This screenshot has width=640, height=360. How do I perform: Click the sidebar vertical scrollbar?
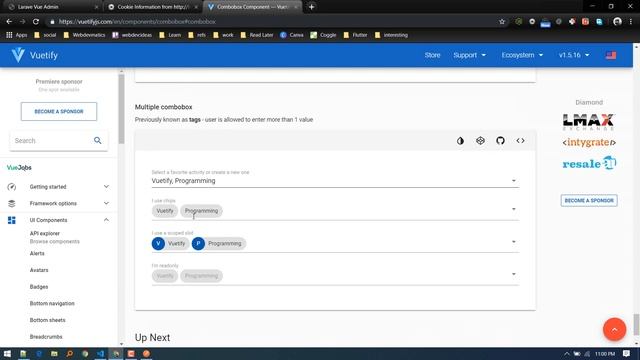tap(121, 108)
